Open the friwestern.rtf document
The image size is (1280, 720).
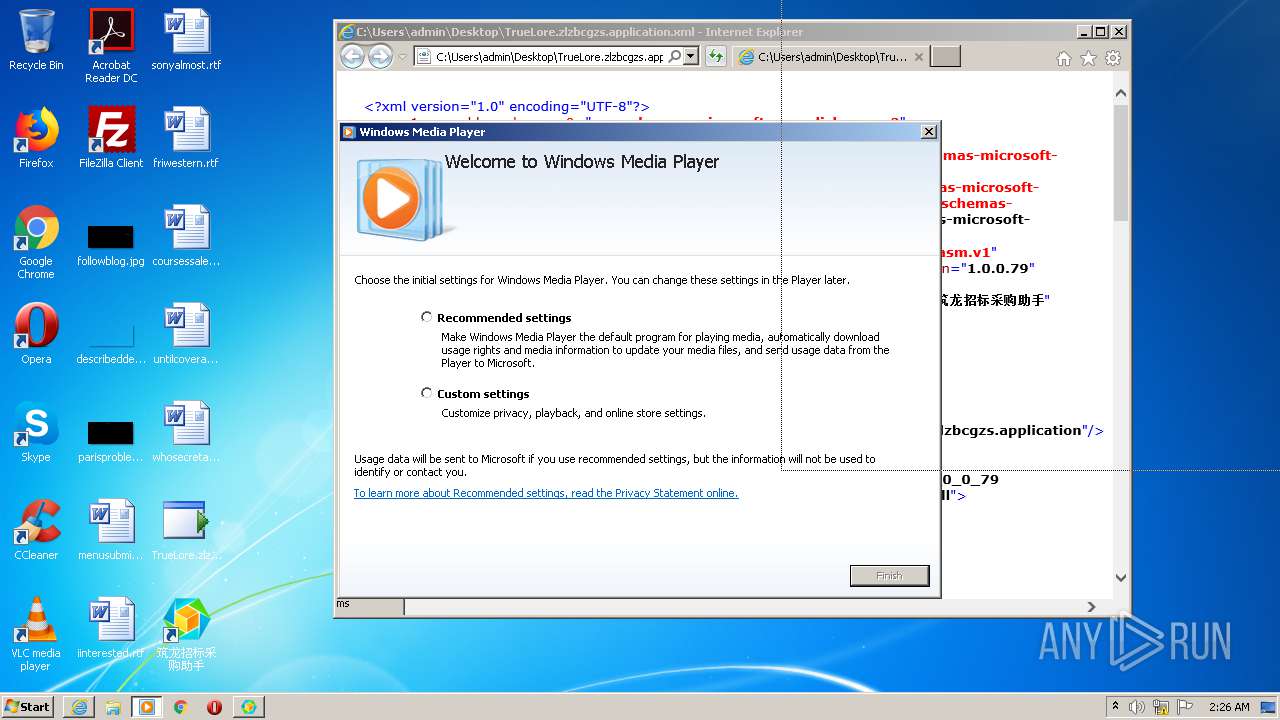coord(186,138)
